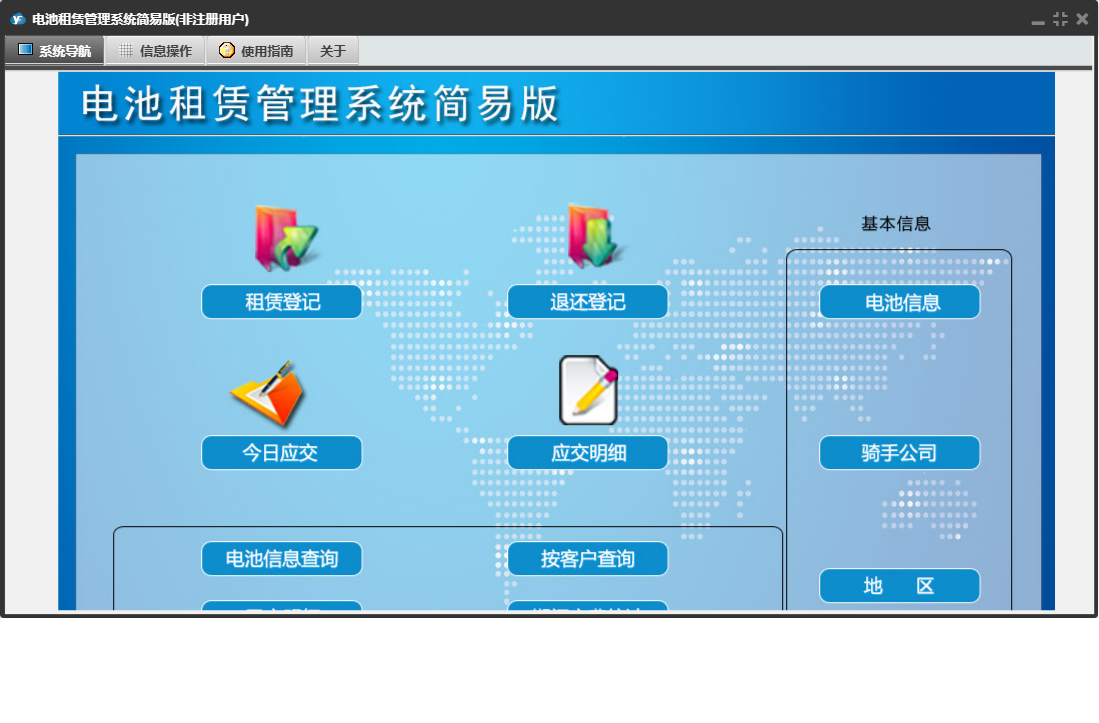Click the 基本信息 heading label
This screenshot has width=1099, height=723.
pos(896,223)
